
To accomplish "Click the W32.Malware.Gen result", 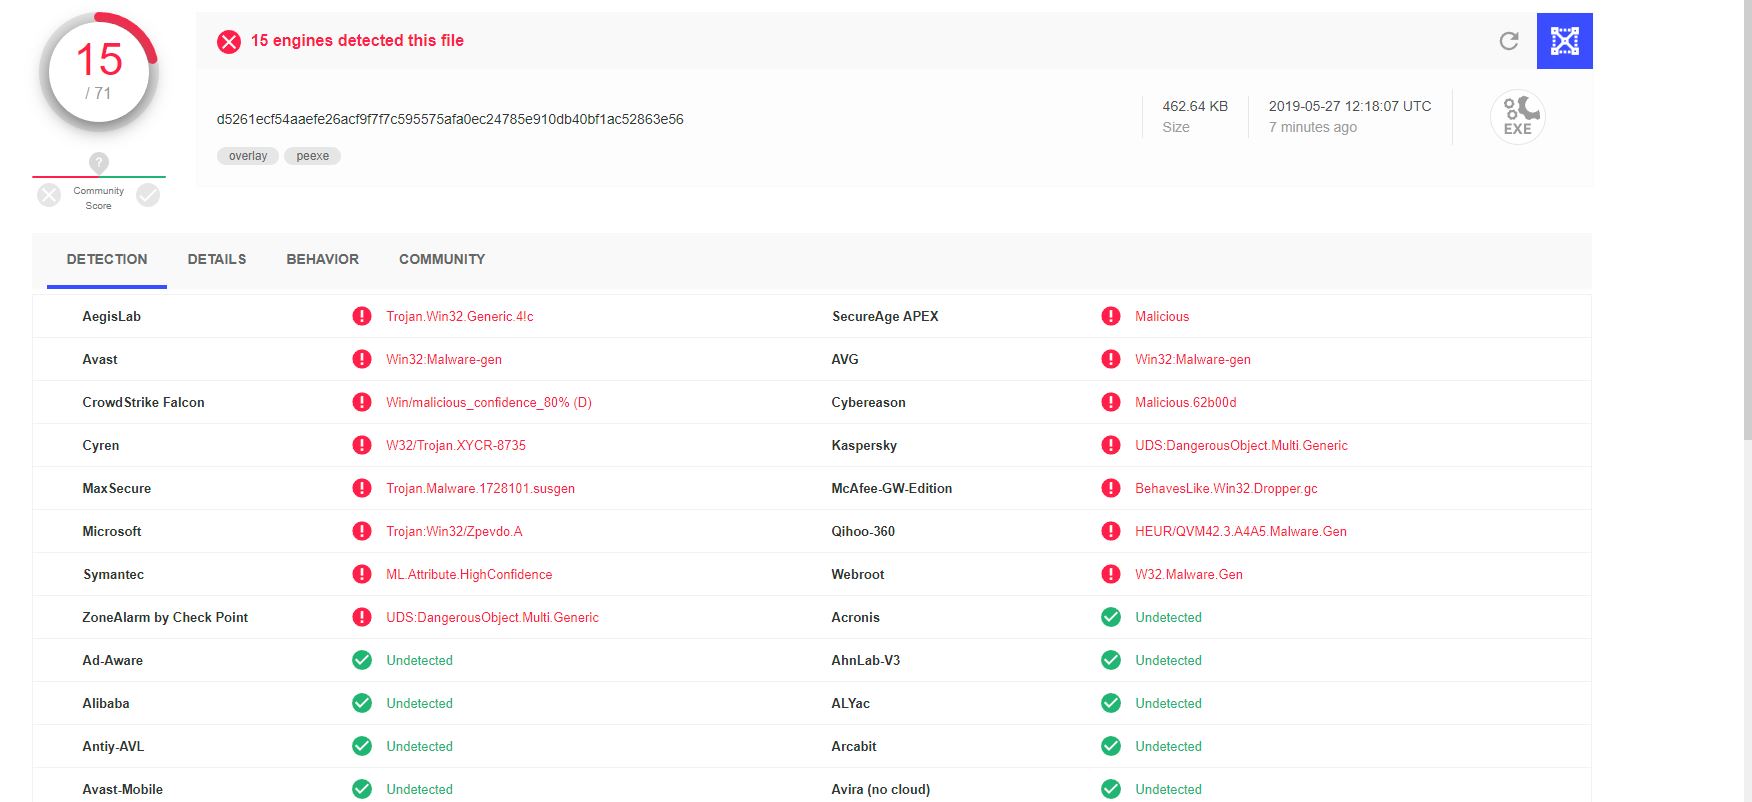I will pos(1189,574).
